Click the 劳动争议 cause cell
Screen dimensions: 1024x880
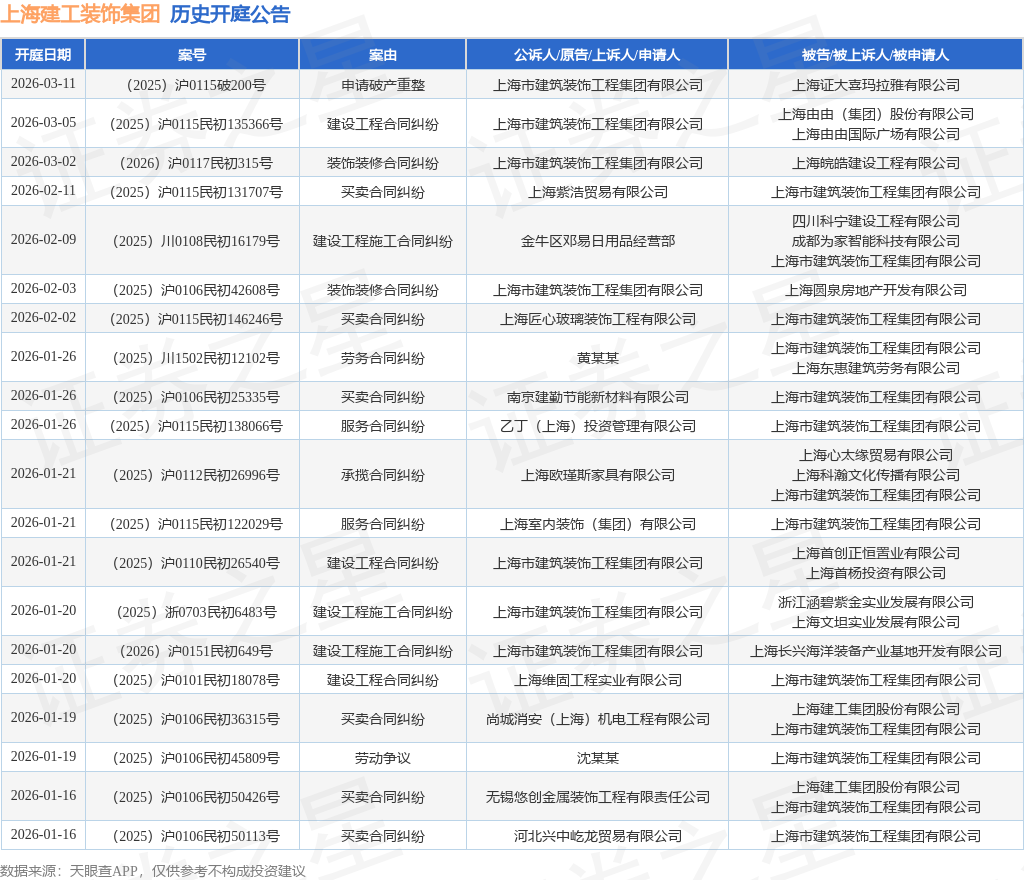click(383, 758)
